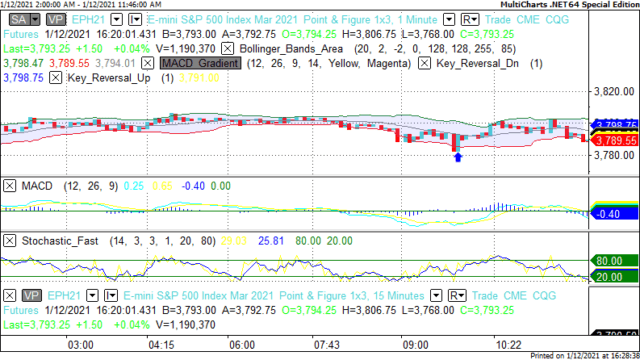
Task: Click the blue 3,798.75 price scale marker
Action: coord(615,125)
